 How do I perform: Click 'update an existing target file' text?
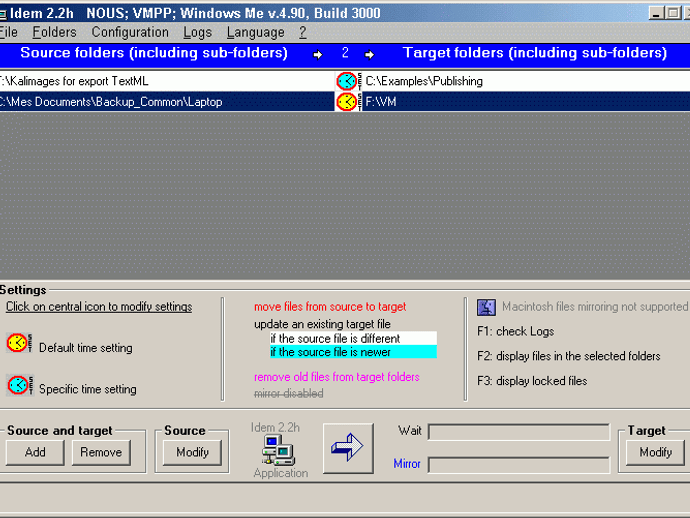pos(322,324)
